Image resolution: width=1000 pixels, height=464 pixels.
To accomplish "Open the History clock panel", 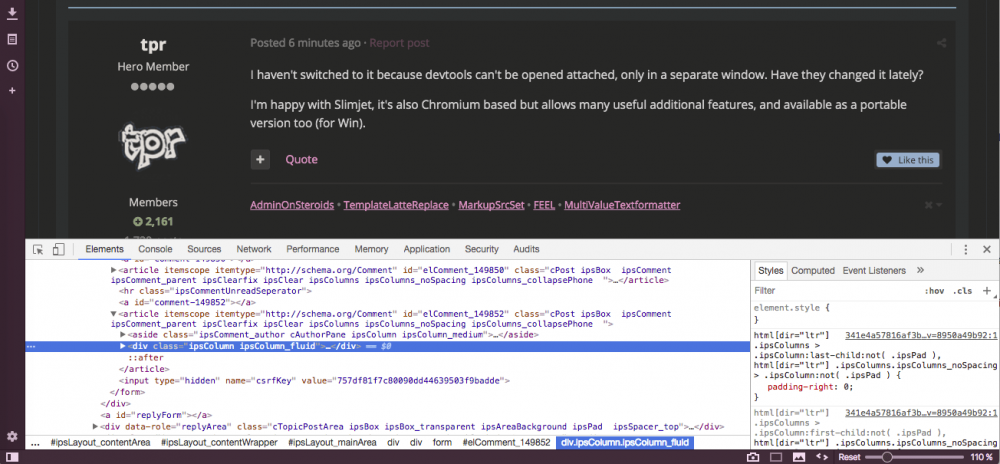I will click(11, 66).
